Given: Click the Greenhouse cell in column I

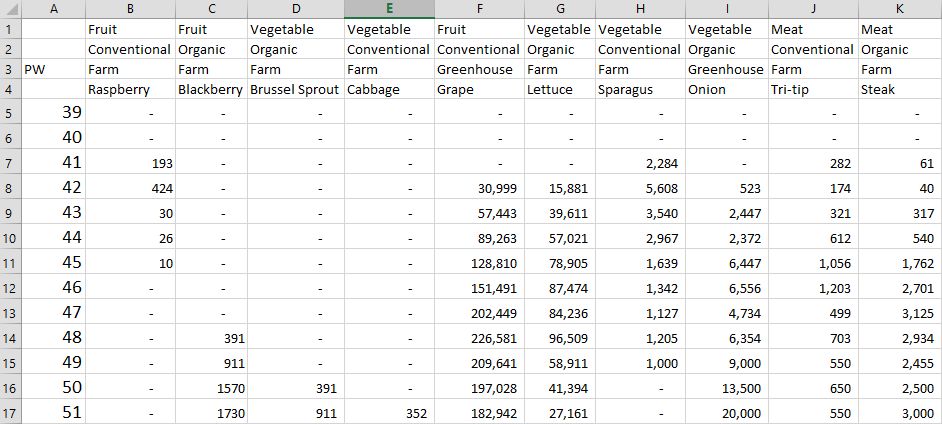Looking at the screenshot, I should coord(726,70).
